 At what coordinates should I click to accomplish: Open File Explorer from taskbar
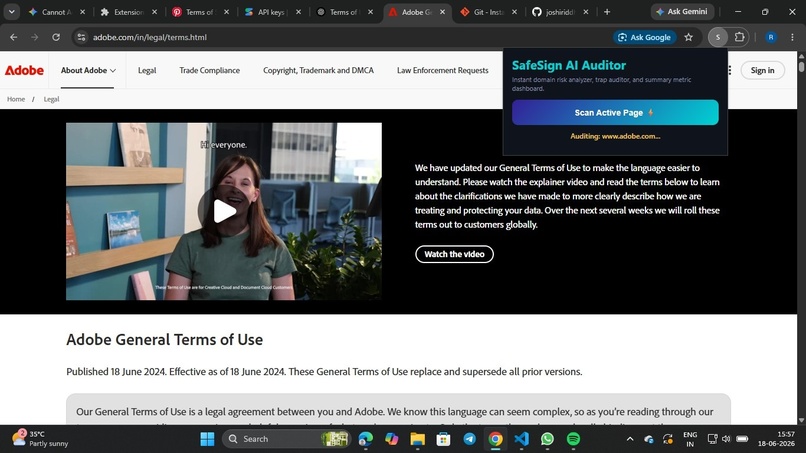(417, 439)
